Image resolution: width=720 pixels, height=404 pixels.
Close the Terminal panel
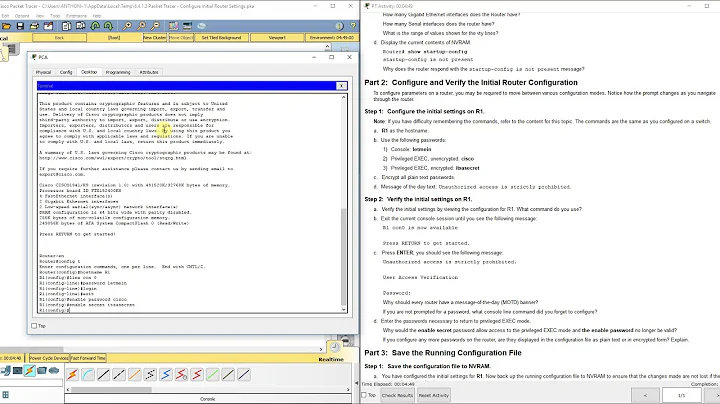click(x=341, y=86)
